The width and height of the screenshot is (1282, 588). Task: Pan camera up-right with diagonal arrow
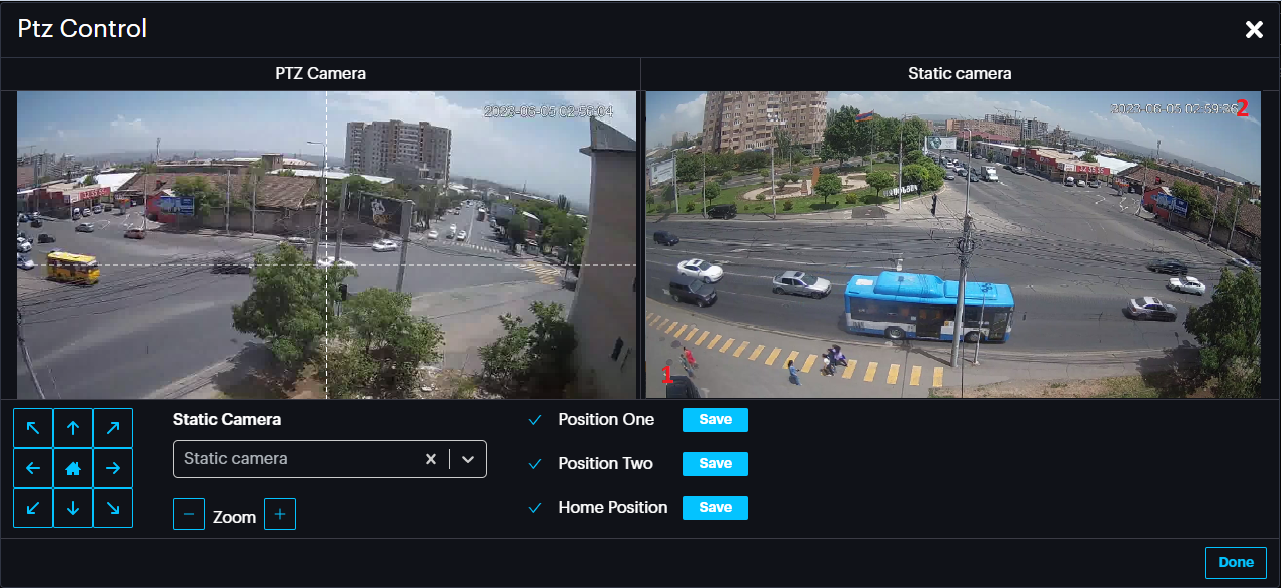[x=113, y=428]
